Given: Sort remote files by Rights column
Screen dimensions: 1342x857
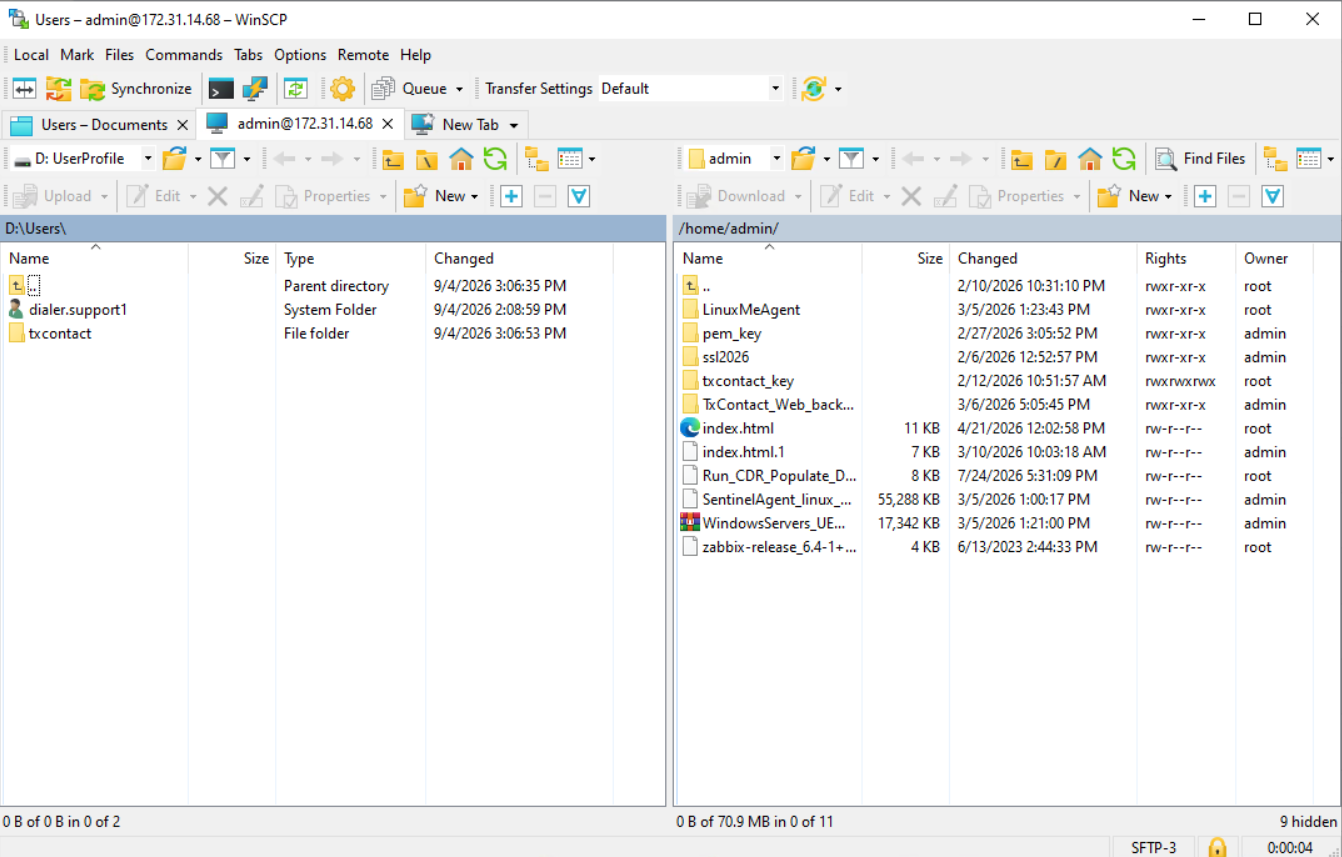Looking at the screenshot, I should pos(1165,258).
